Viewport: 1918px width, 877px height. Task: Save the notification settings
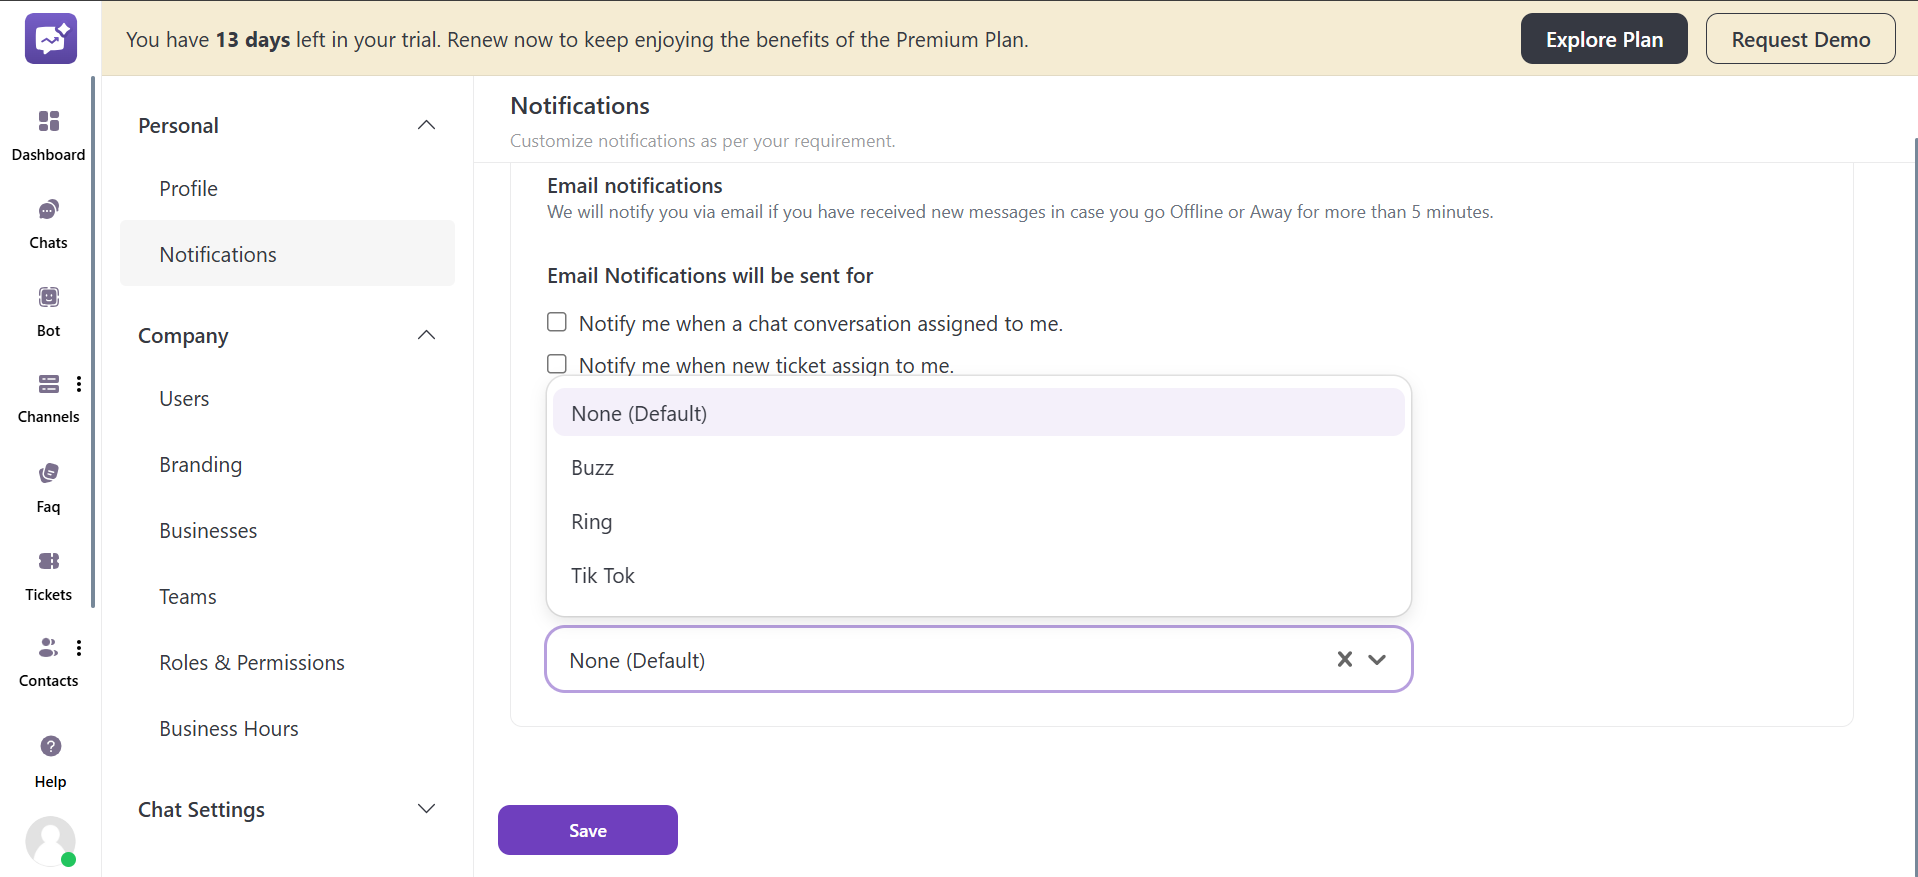coord(587,830)
